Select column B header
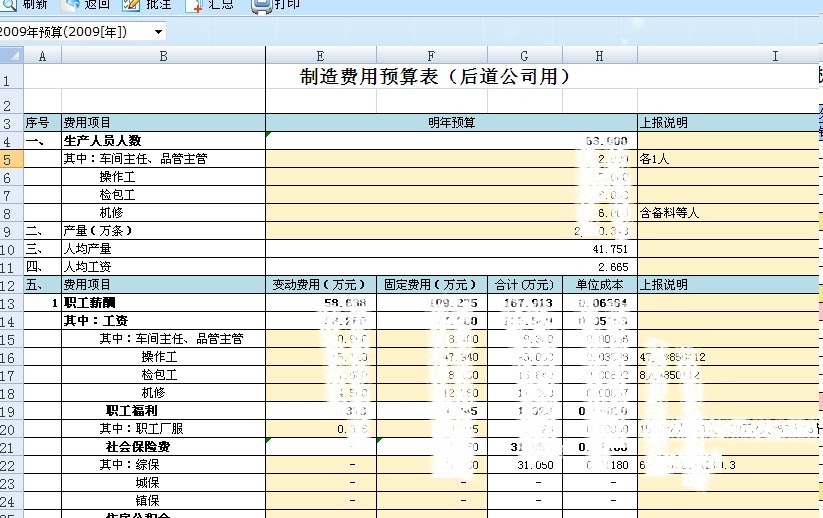Screen dimensions: 823x518 (163, 56)
